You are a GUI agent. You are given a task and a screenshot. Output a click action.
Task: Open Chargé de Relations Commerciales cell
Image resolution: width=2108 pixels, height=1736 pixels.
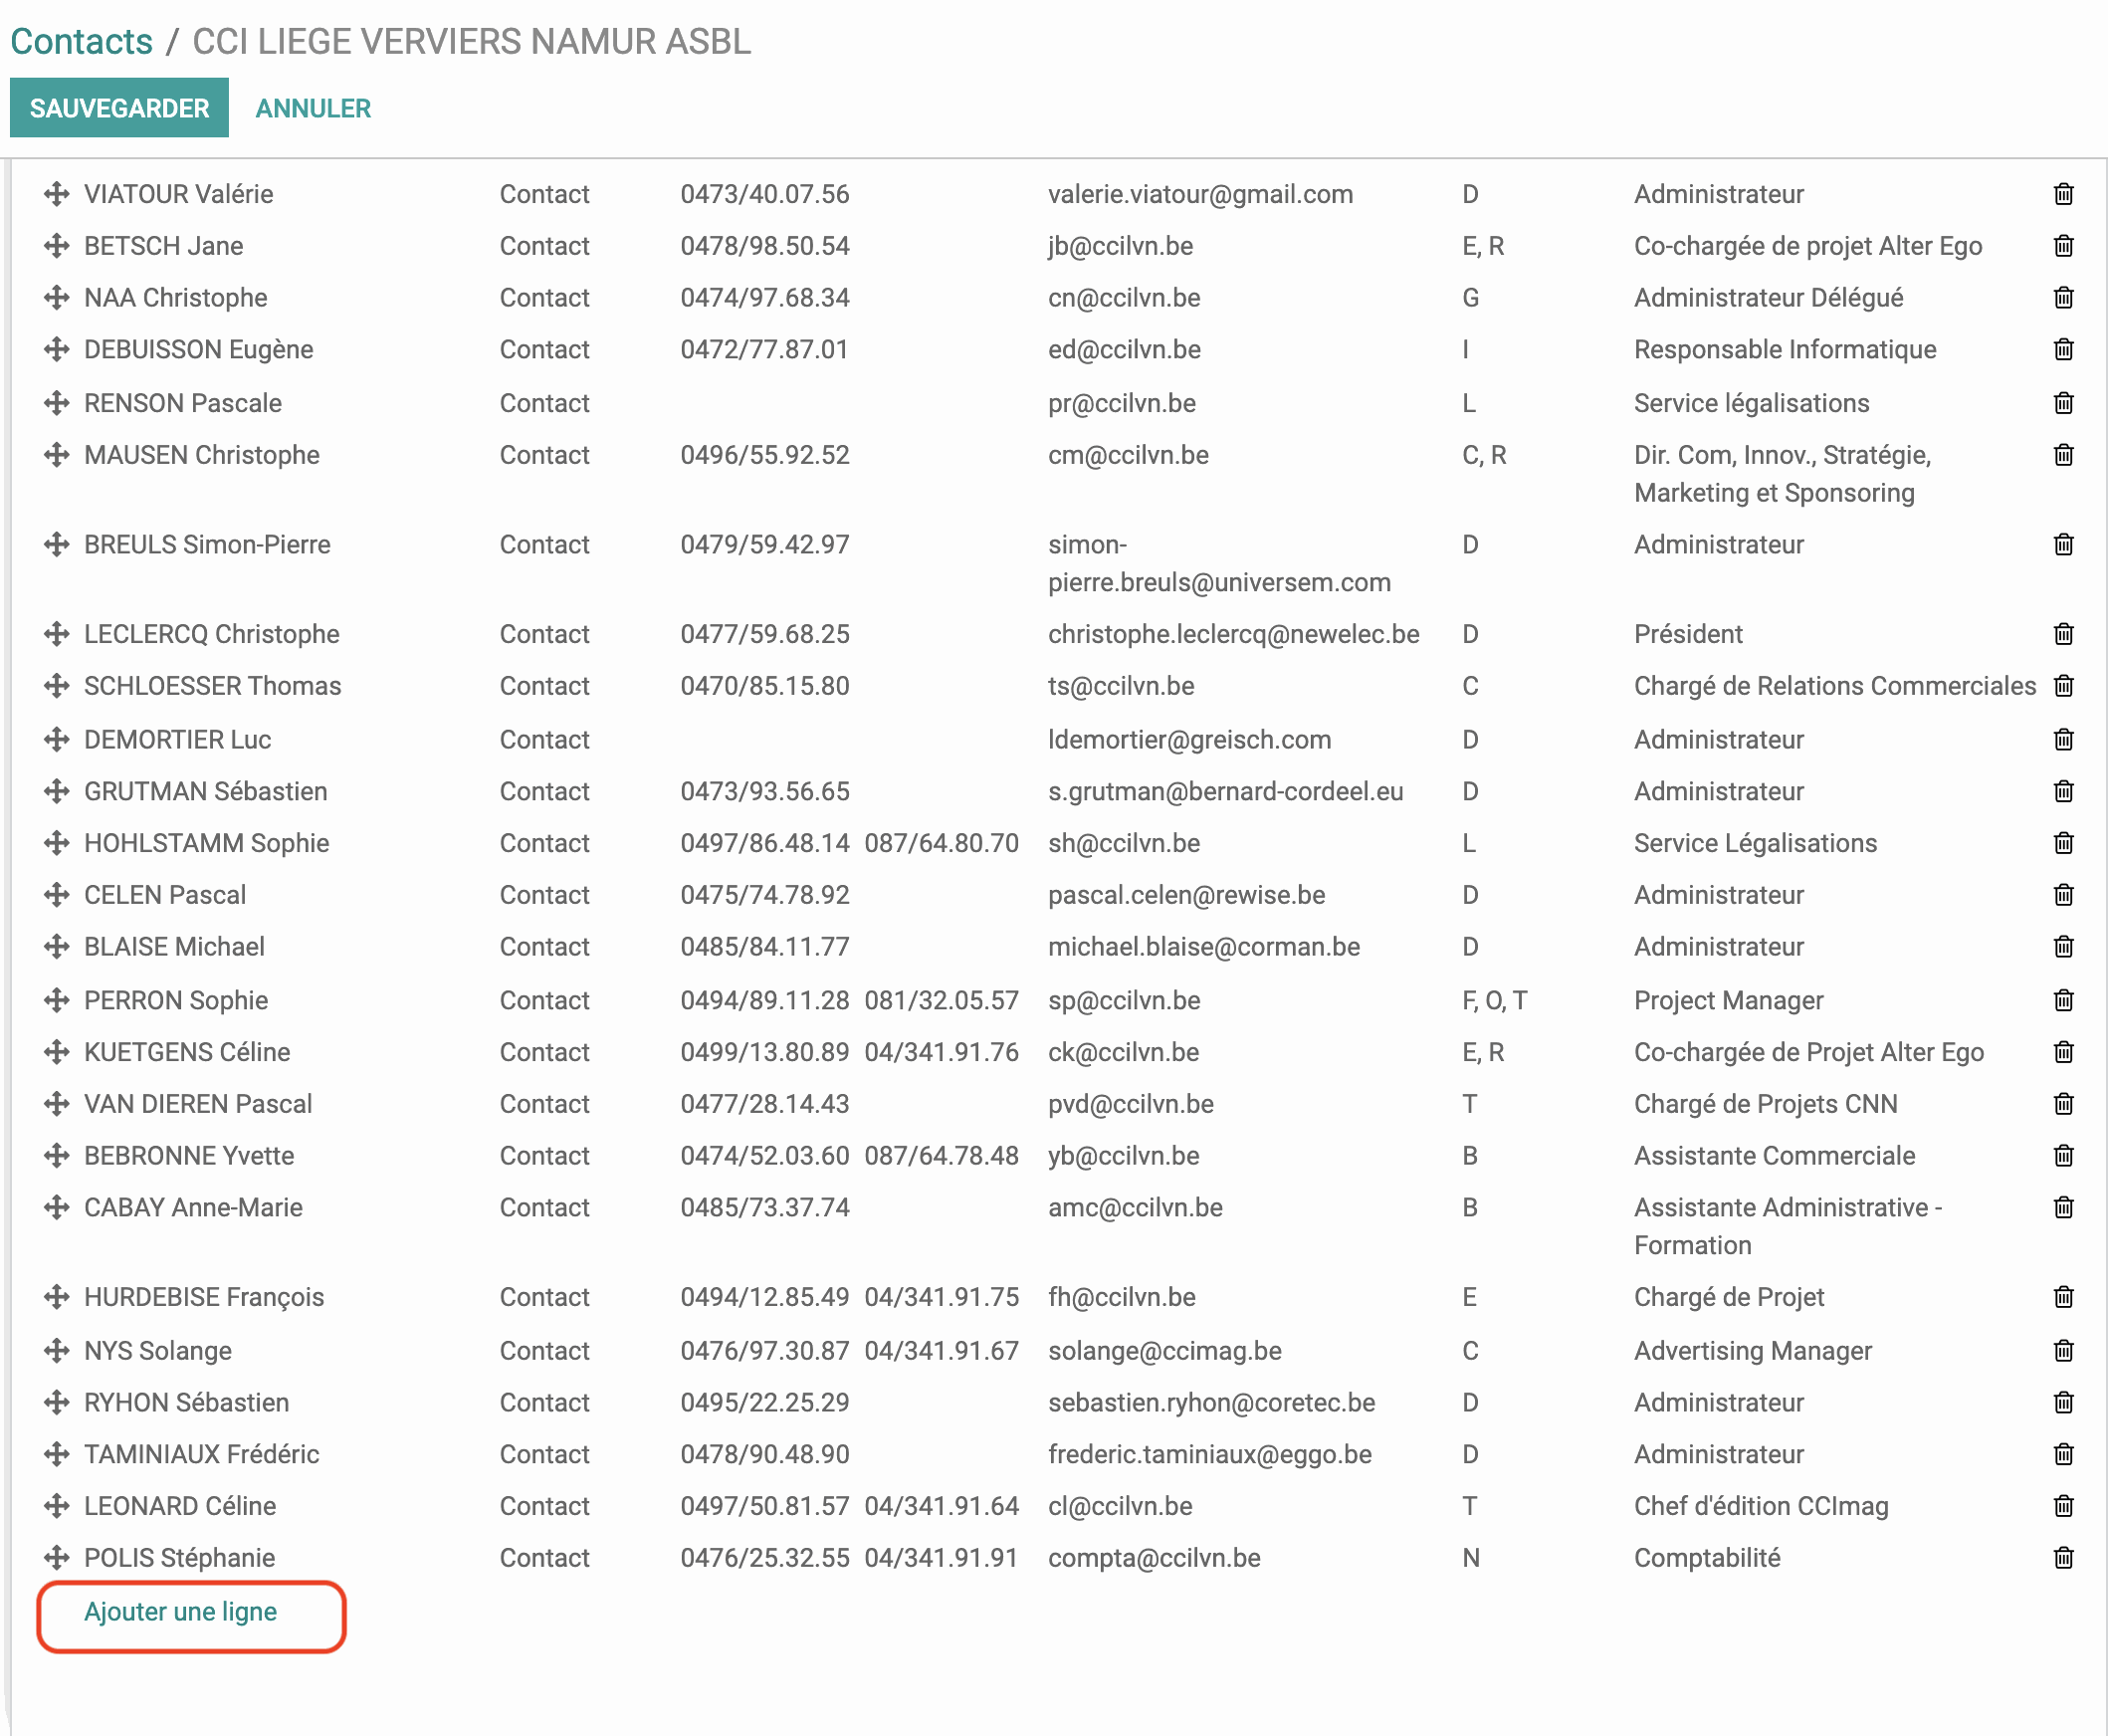[1835, 686]
